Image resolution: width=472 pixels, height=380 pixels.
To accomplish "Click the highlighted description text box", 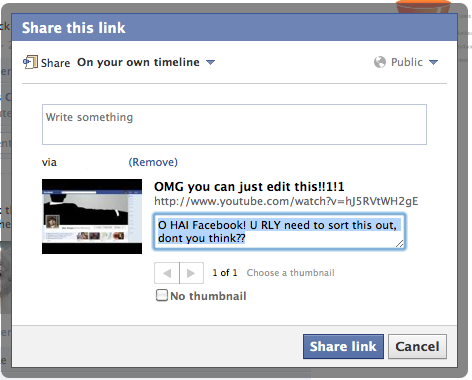I will point(279,232).
